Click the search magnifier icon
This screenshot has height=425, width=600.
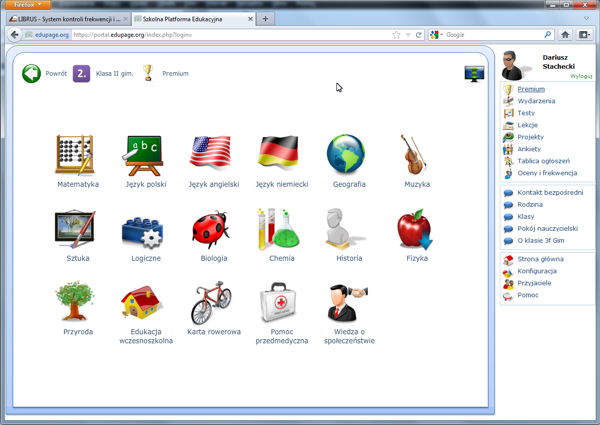(548, 34)
